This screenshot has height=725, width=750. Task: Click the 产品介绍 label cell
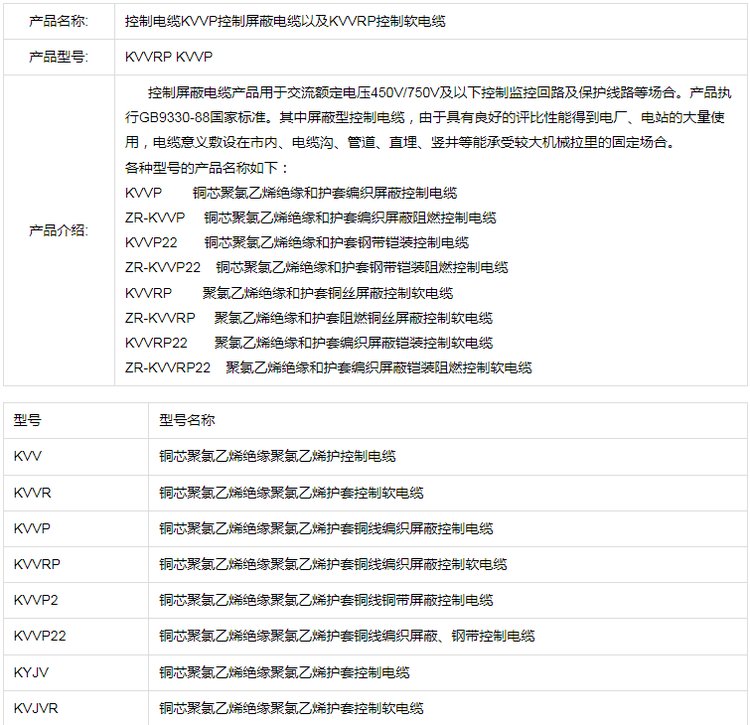tap(59, 230)
